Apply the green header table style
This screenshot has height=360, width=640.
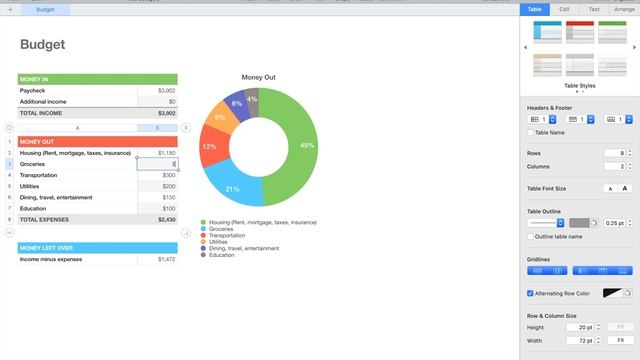tap(612, 32)
